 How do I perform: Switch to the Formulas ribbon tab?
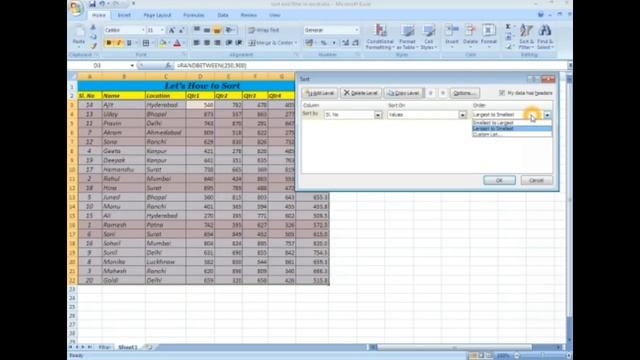coord(193,15)
